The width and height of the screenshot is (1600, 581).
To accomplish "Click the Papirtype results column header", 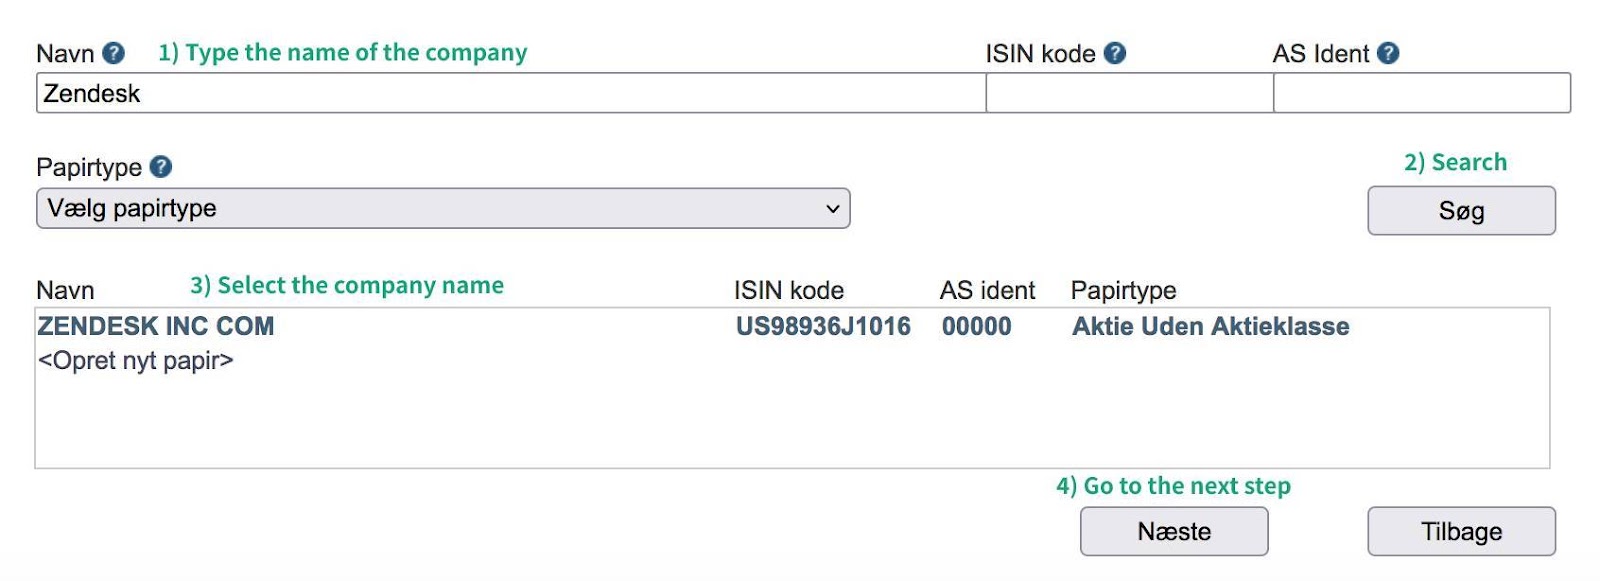I will point(1123,290).
